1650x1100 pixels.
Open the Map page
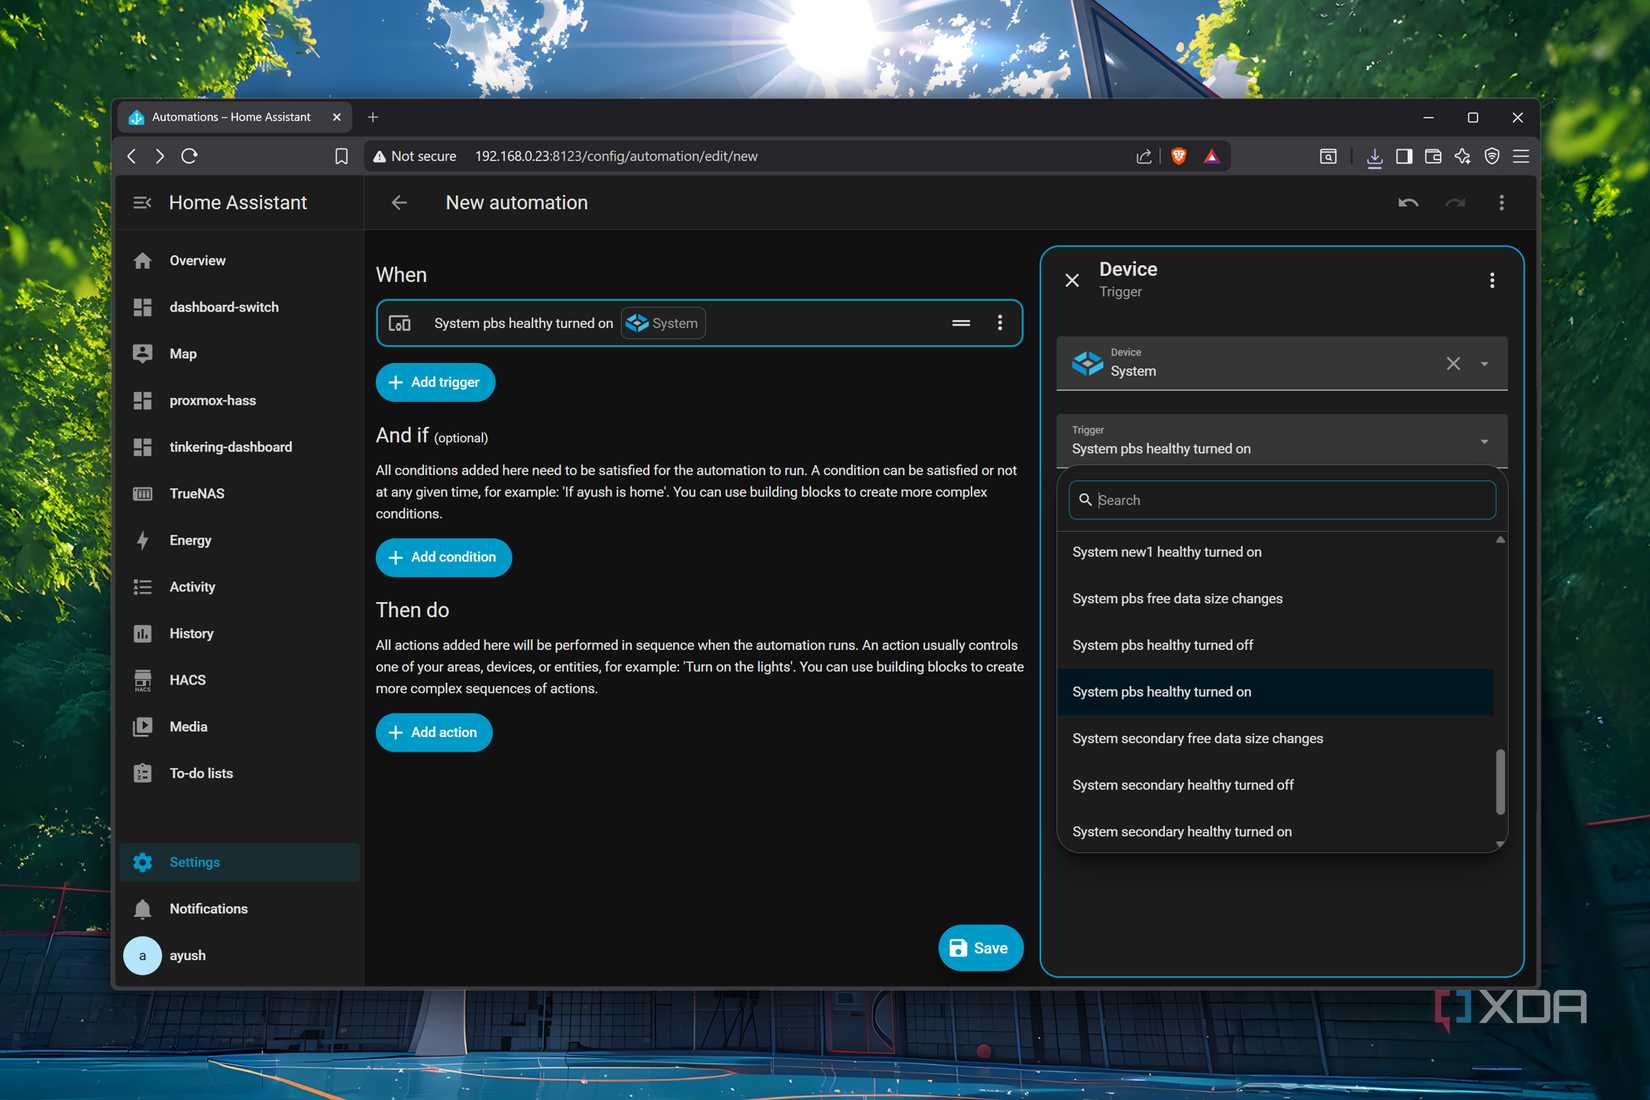point(239,354)
